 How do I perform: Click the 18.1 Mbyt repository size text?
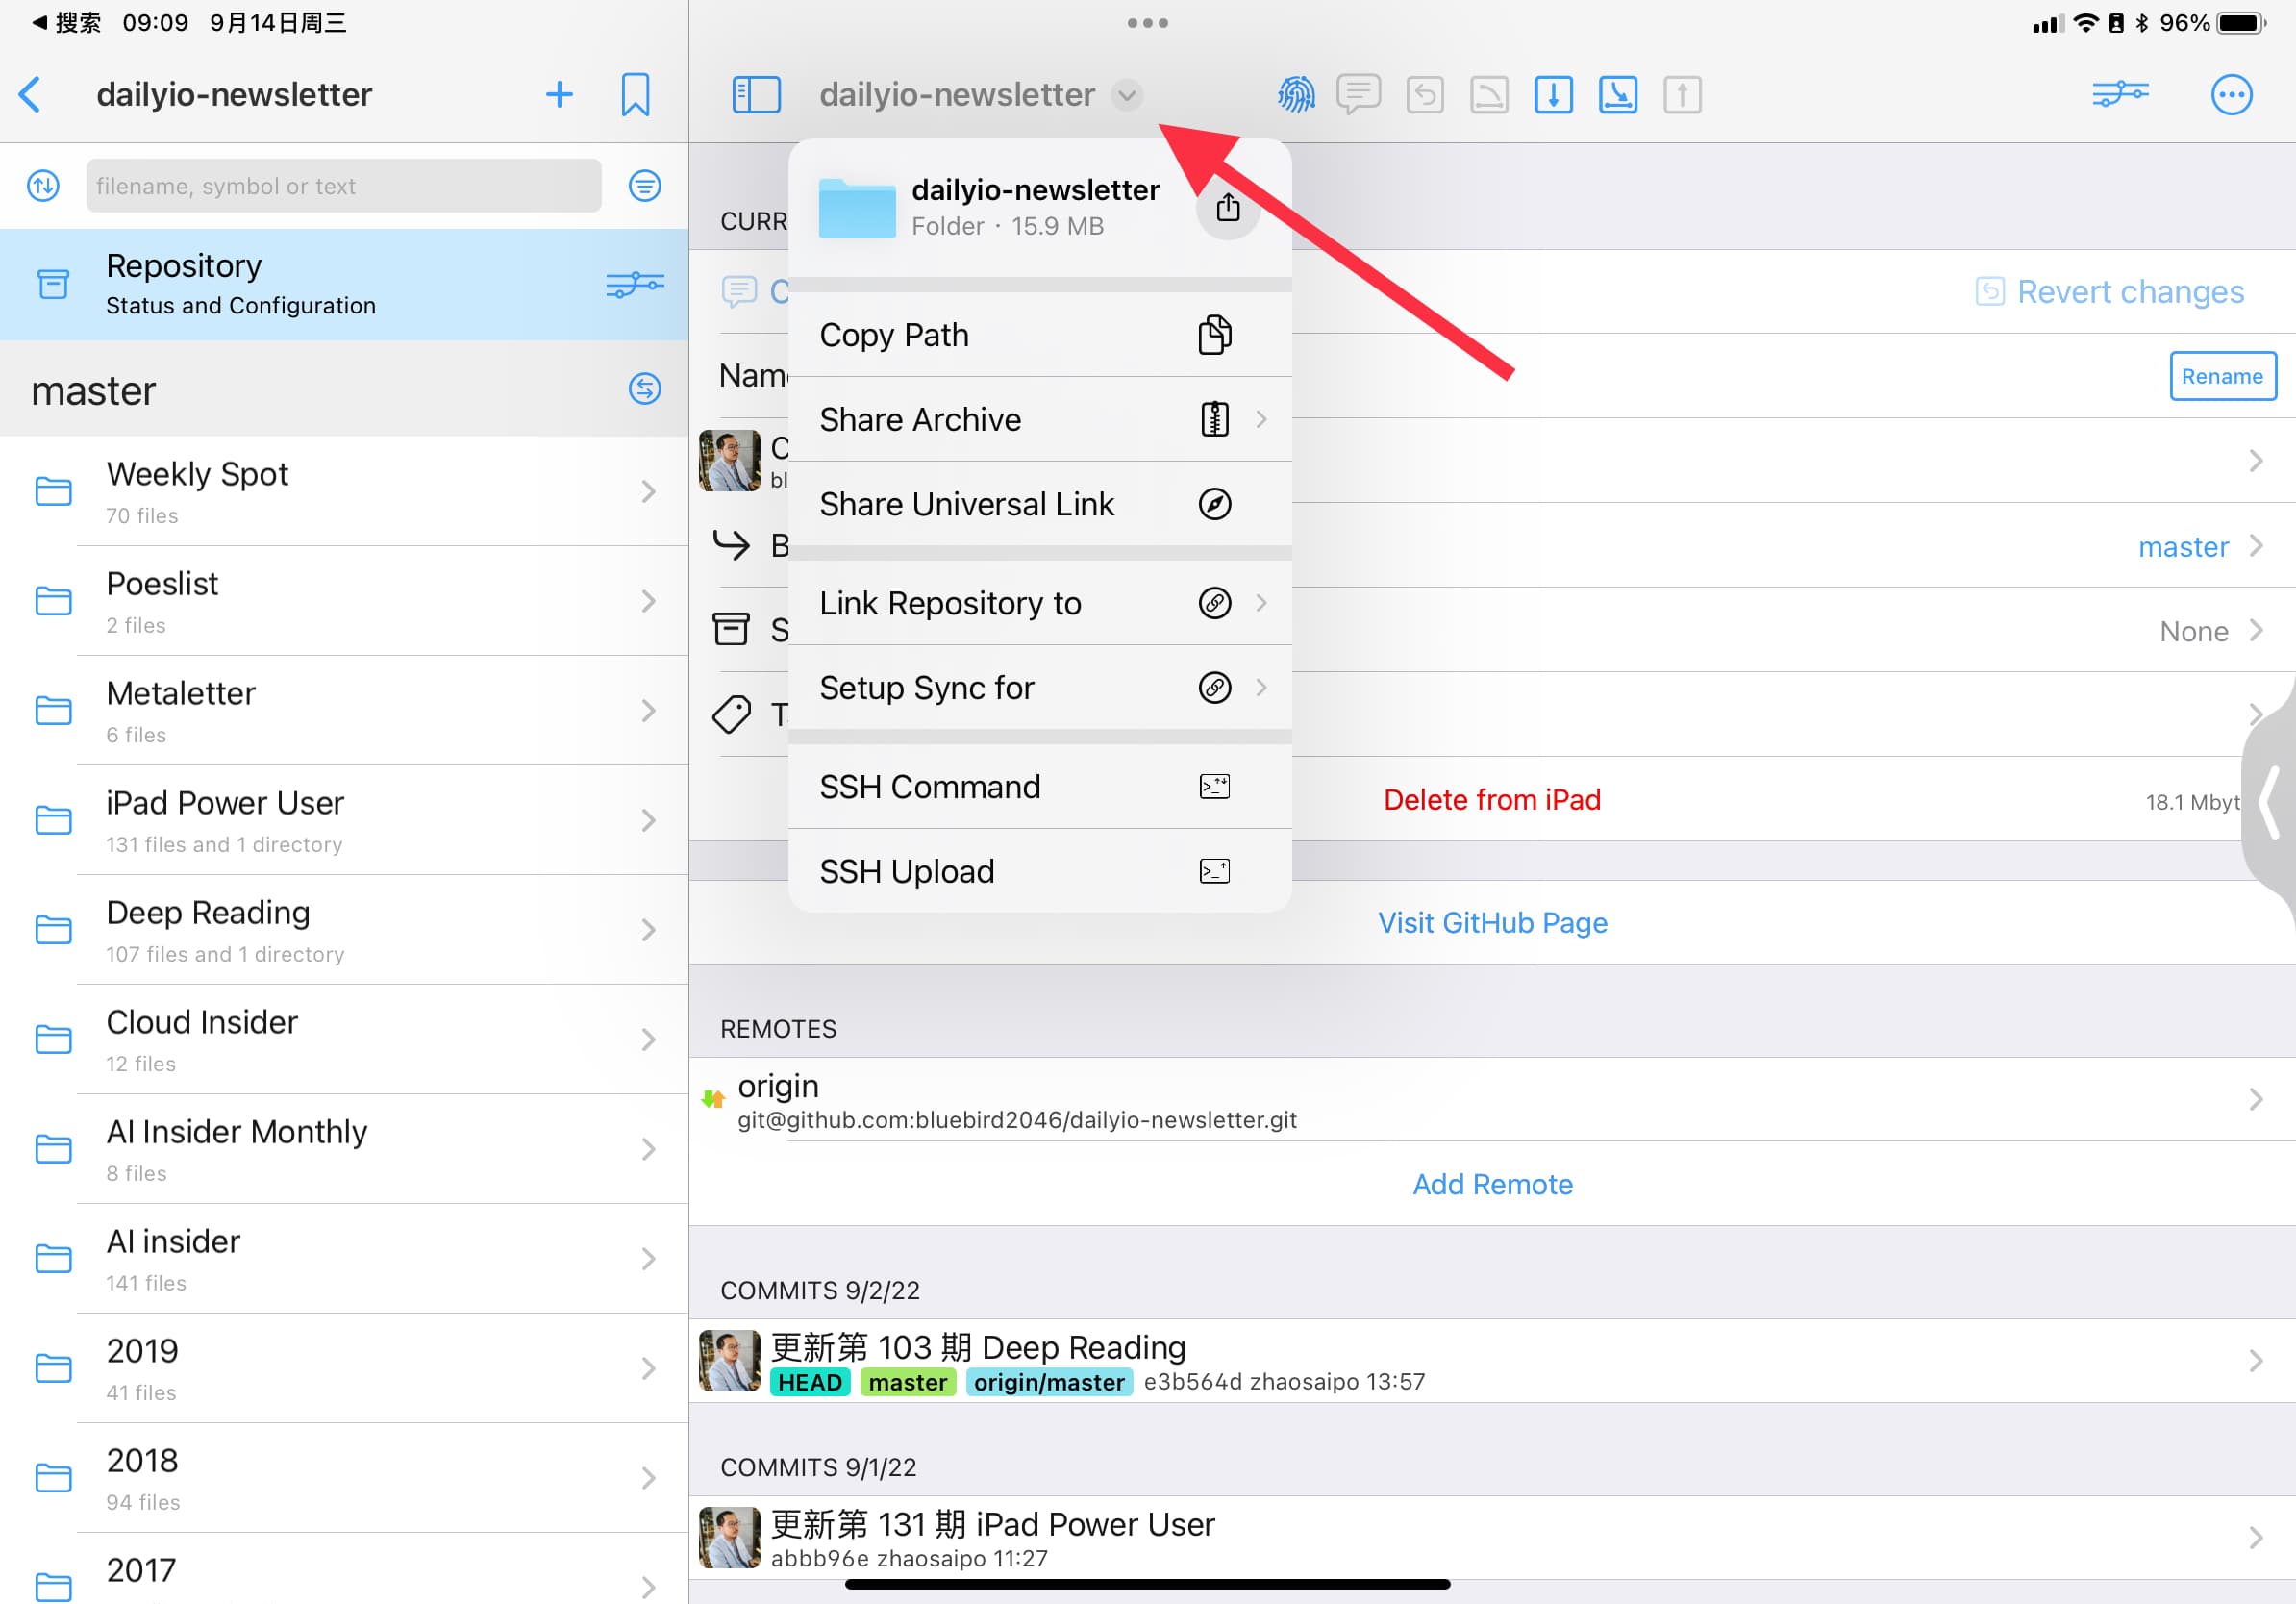[x=2192, y=801]
